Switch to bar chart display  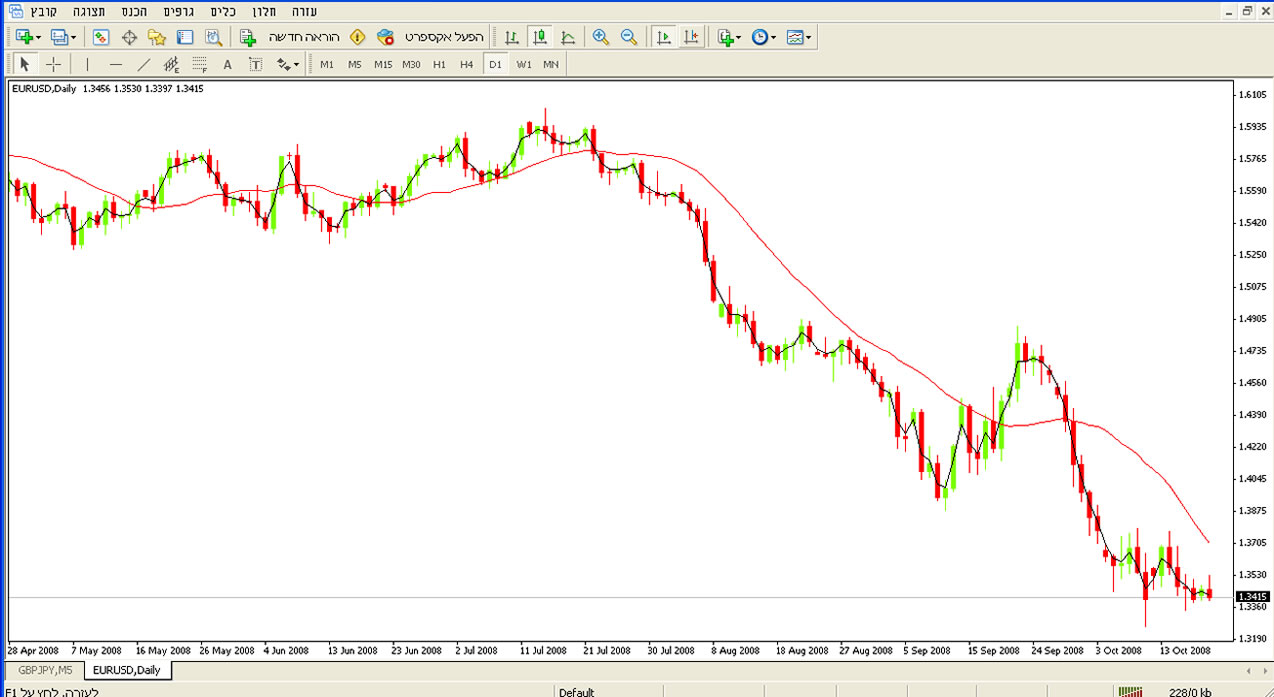tap(511, 37)
